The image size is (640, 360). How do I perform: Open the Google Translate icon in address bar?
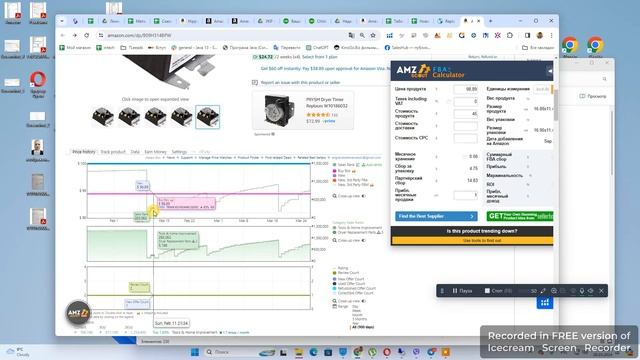351,36
